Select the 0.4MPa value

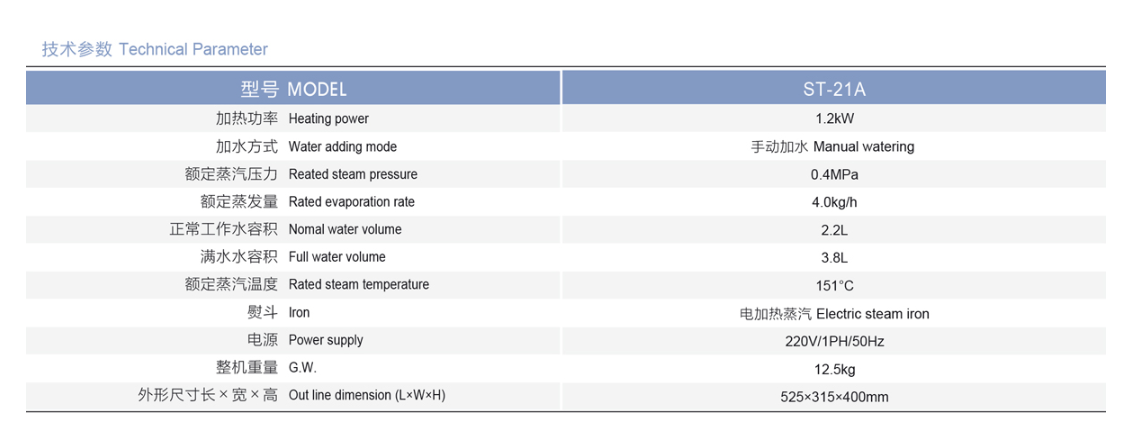point(834,174)
